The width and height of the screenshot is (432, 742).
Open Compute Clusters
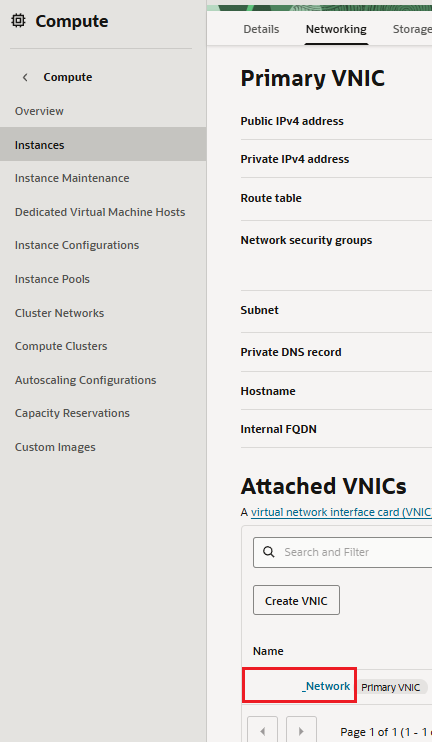click(x=61, y=346)
